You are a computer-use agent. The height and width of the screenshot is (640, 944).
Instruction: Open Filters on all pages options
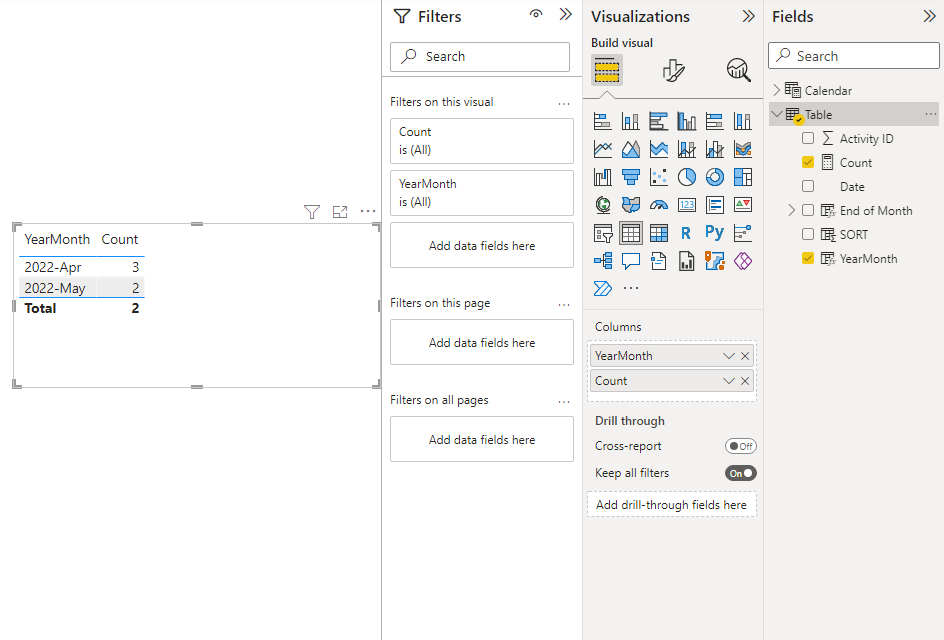click(x=564, y=402)
